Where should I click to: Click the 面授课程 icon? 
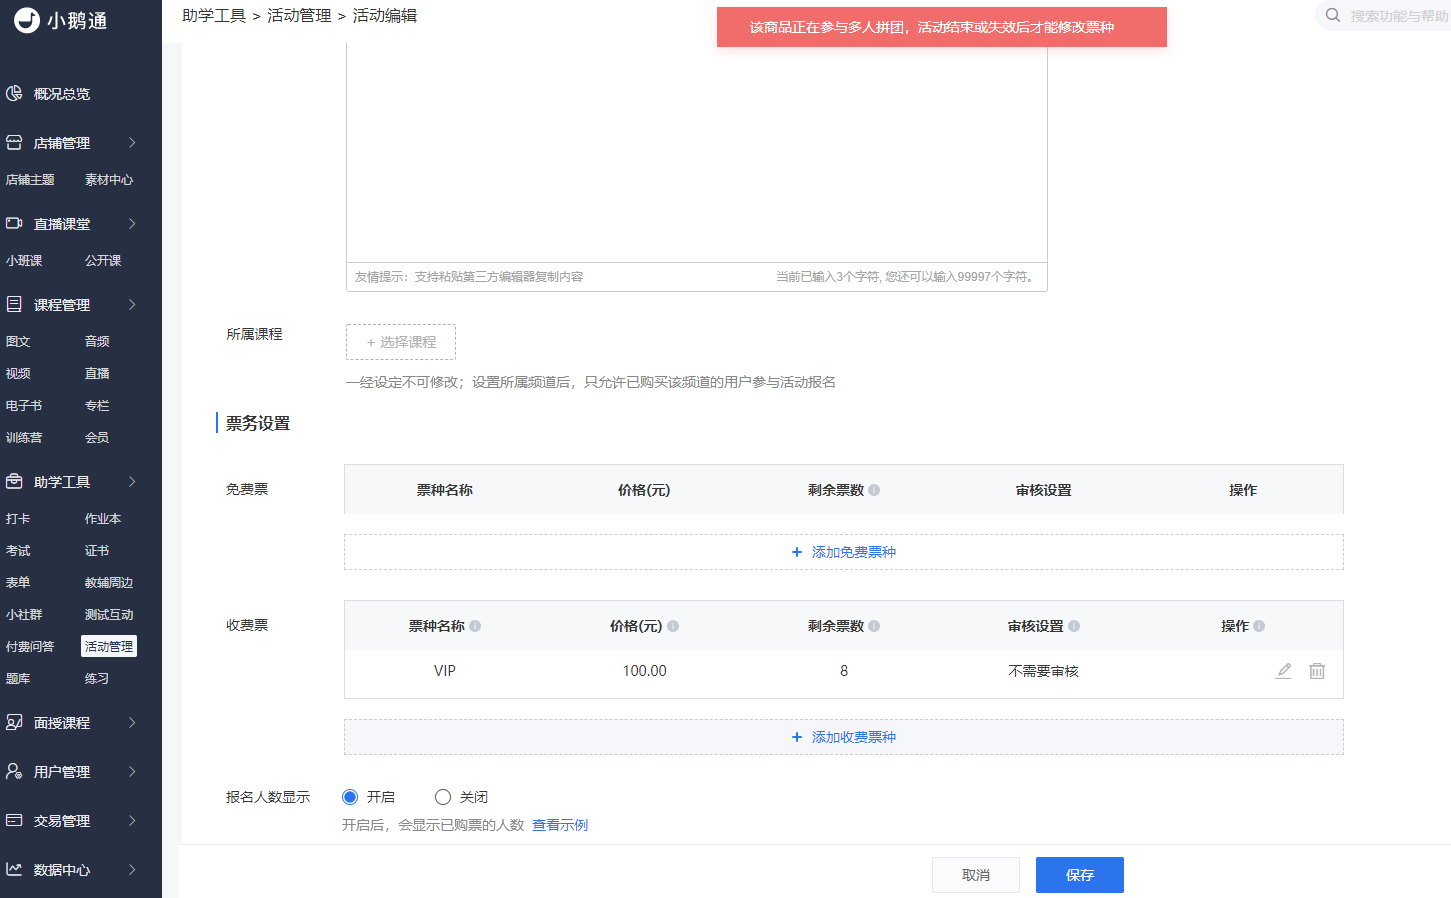point(14,722)
